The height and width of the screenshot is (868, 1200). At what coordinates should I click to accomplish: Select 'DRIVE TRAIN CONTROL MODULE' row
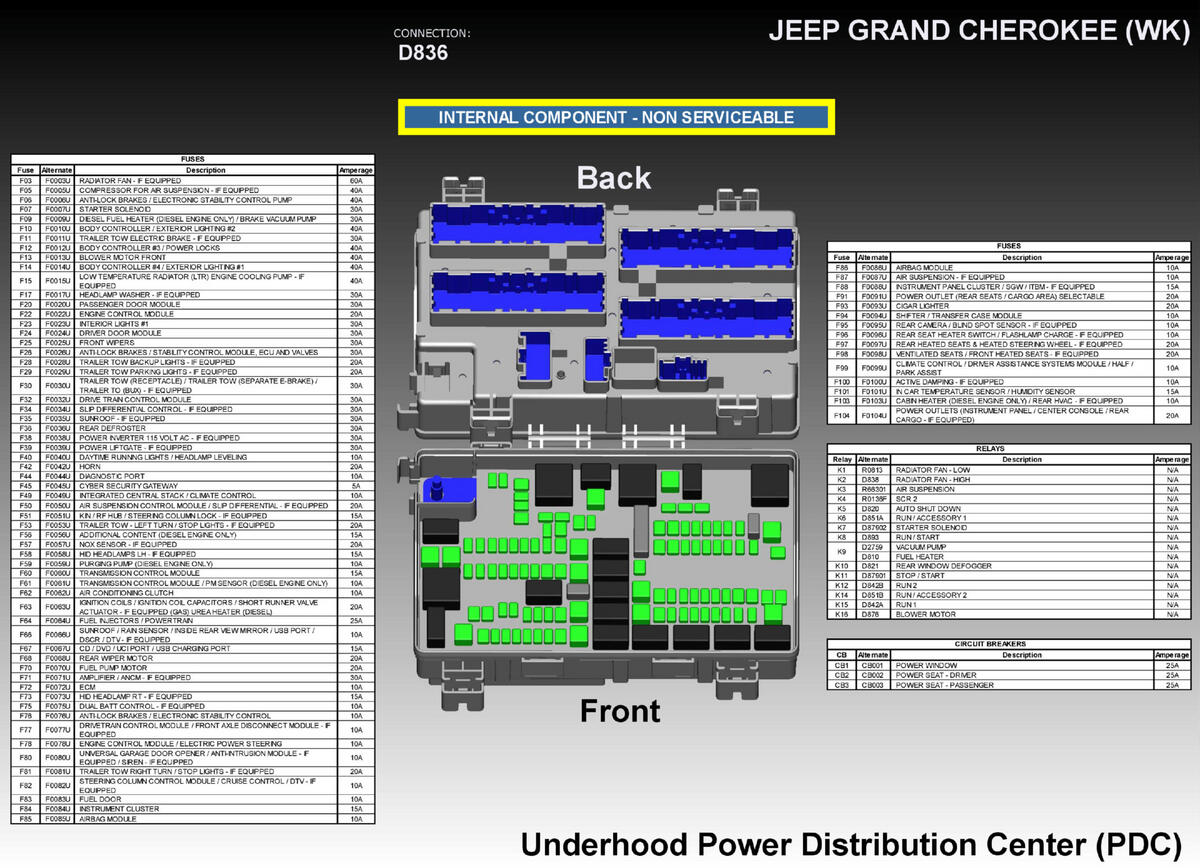[x=193, y=399]
